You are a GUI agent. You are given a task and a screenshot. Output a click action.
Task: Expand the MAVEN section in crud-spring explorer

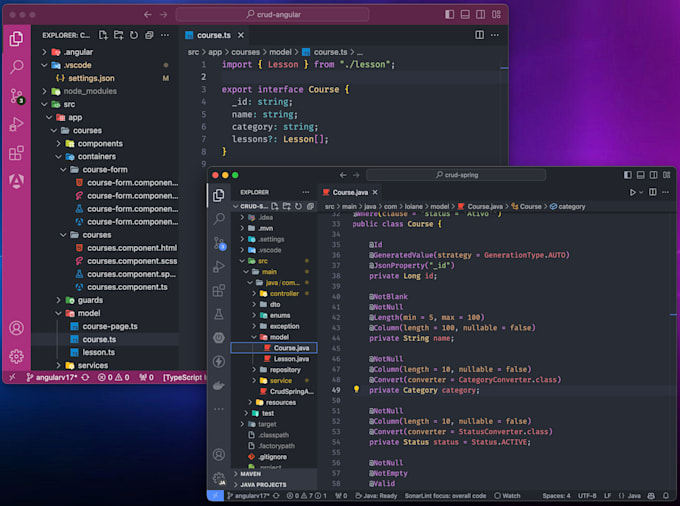[252, 473]
